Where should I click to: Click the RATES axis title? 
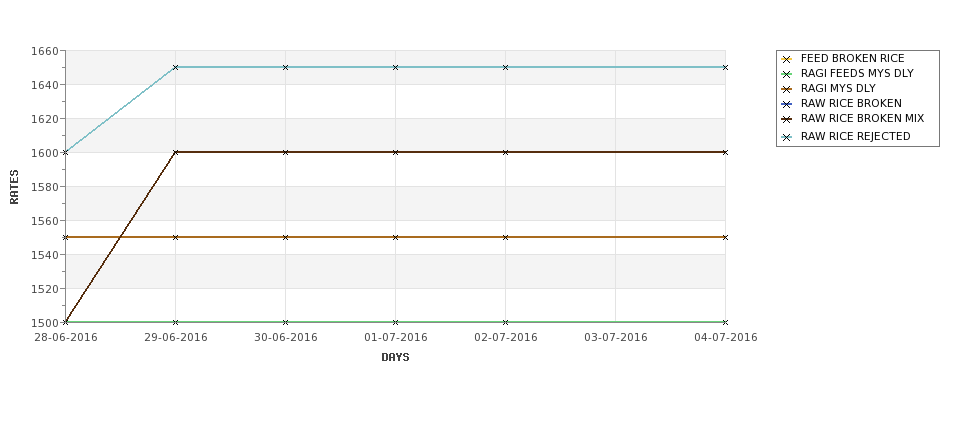coord(14,187)
